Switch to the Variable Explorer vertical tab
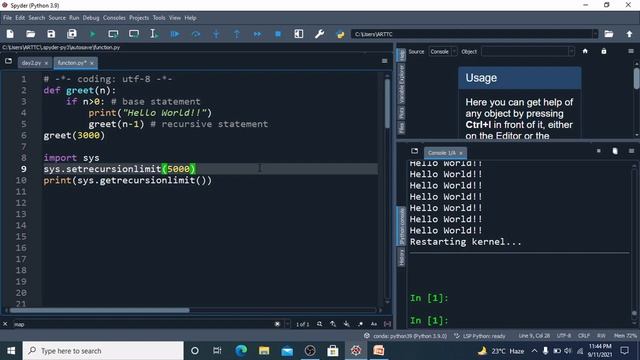This screenshot has width=640, height=360. [x=402, y=84]
